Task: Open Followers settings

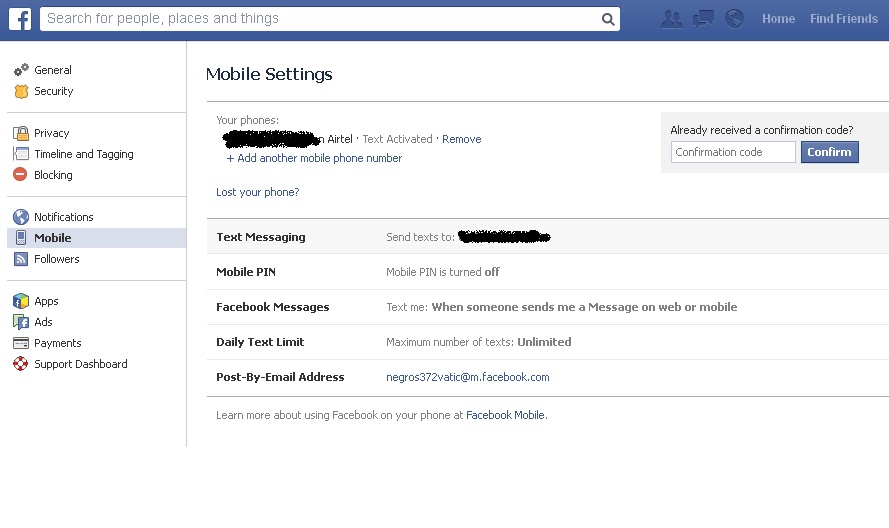Action: click(x=57, y=259)
